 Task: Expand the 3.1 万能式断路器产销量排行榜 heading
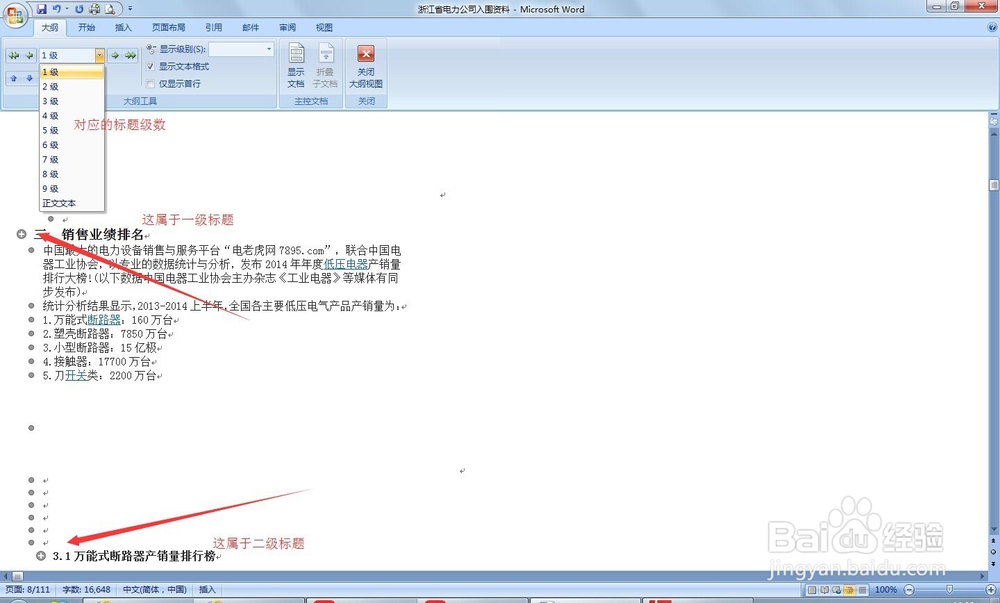(x=41, y=556)
